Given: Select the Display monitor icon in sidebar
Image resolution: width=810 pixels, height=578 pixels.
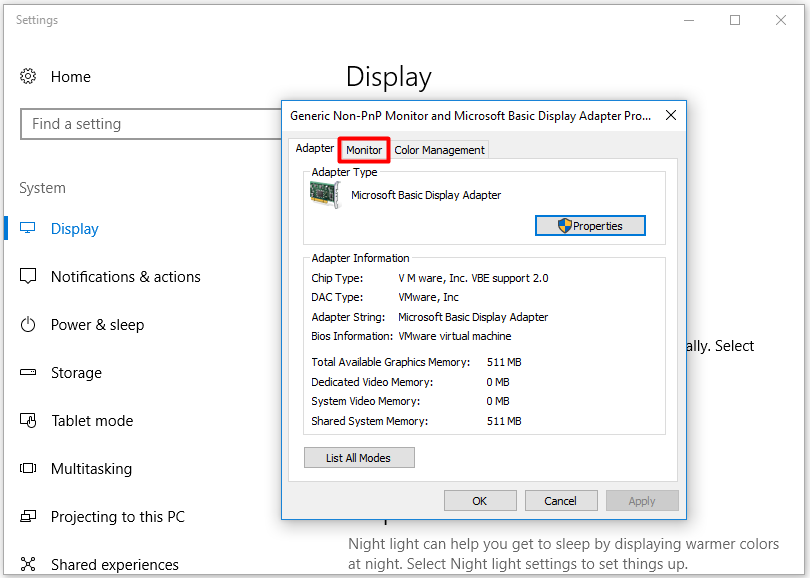Looking at the screenshot, I should coord(28,228).
